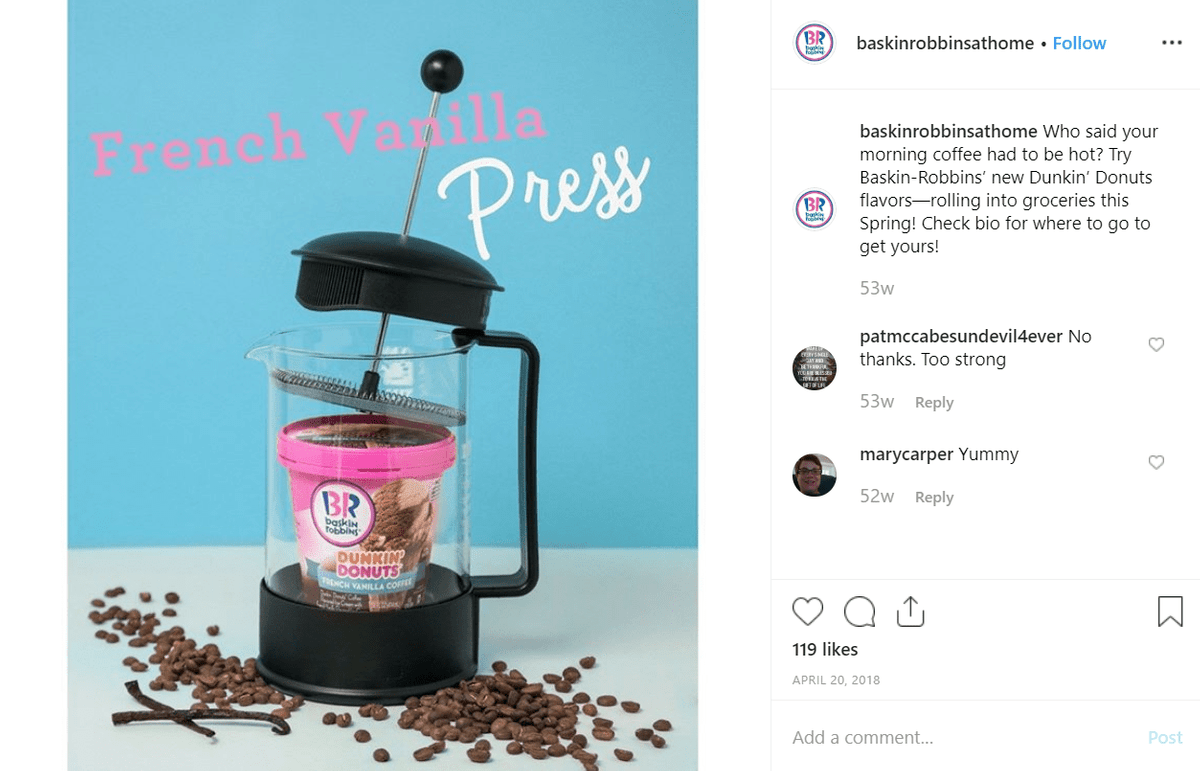This screenshot has width=1200, height=771.
Task: Follow baskinrobbinsathome account
Action: pos(1079,43)
